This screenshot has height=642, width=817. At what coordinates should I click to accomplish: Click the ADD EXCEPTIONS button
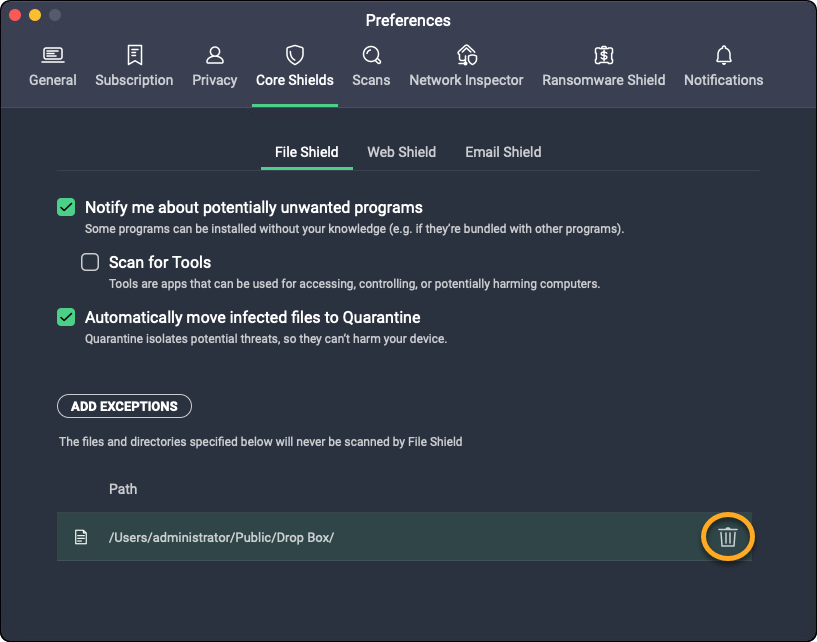(x=124, y=406)
